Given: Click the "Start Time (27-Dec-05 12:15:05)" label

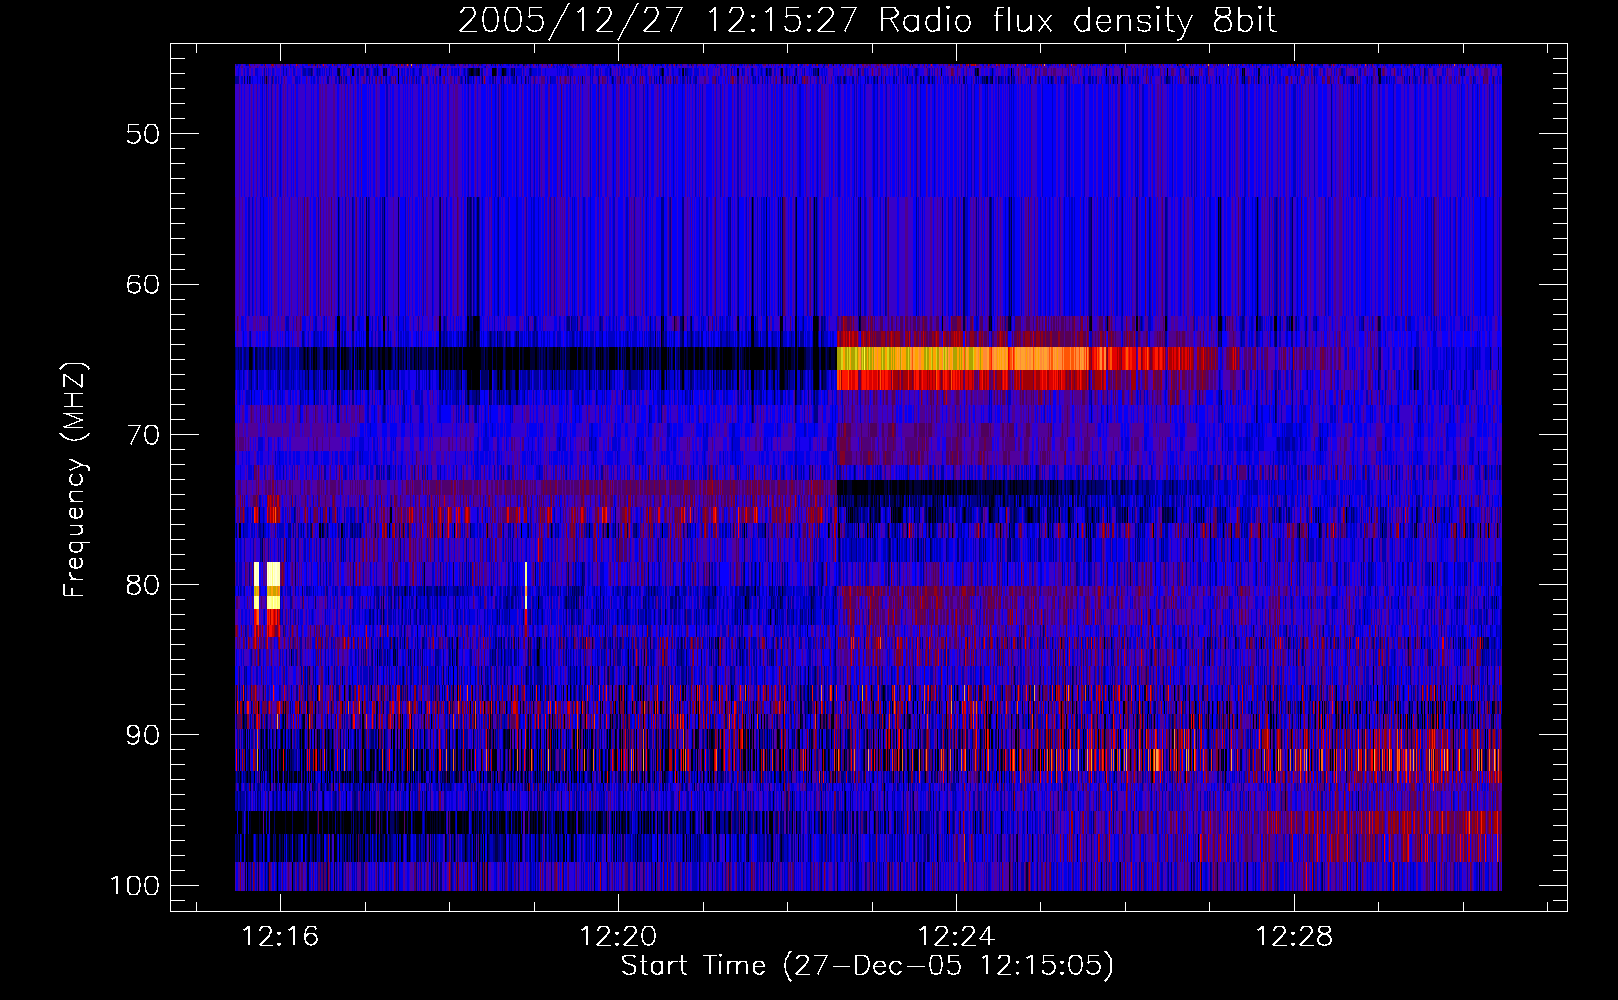Looking at the screenshot, I should coord(867,966).
